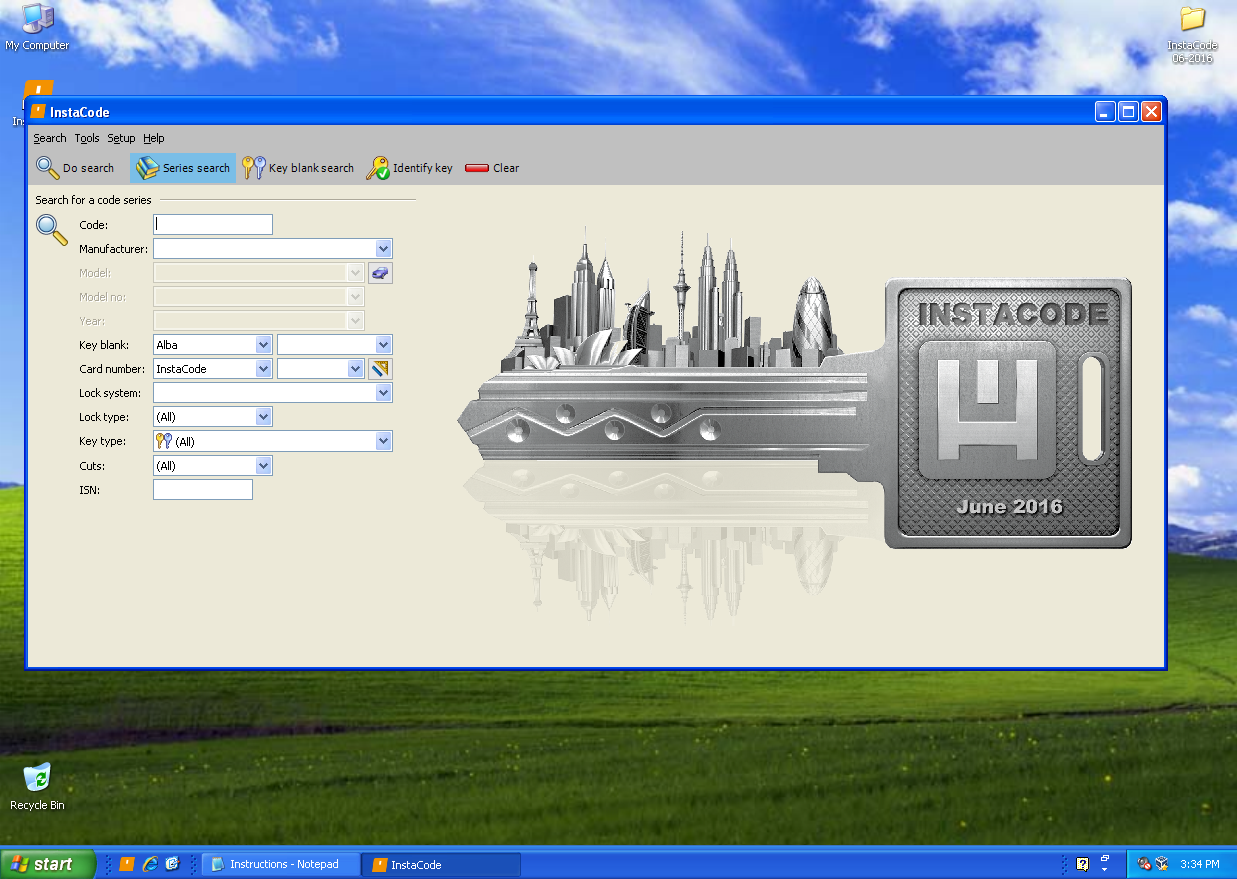Launch Internet Explorer from quick launch
Image resolution: width=1237 pixels, height=879 pixels.
pyautogui.click(x=150, y=864)
